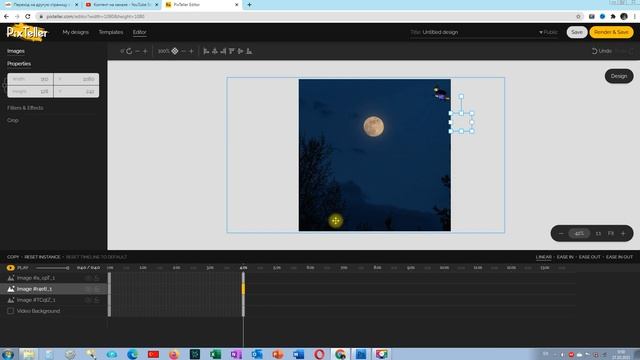Select EASE OUT easing
The image size is (640, 360).
(590, 257)
